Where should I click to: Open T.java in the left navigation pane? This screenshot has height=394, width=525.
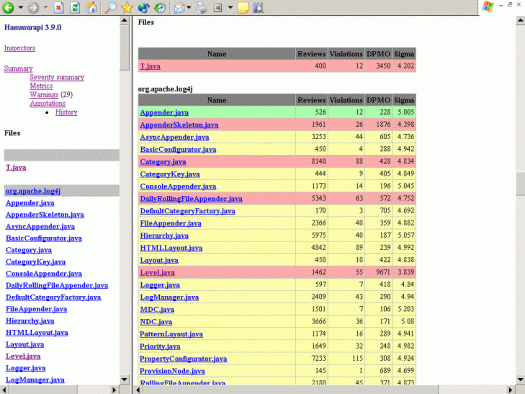(16, 167)
